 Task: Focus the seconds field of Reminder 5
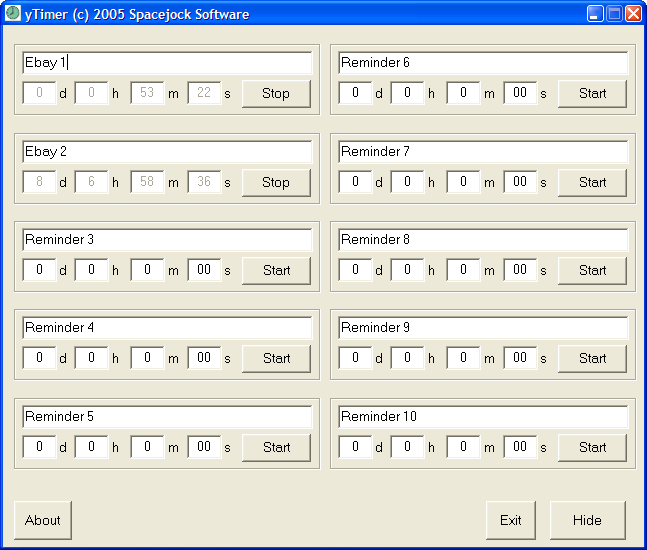click(204, 446)
